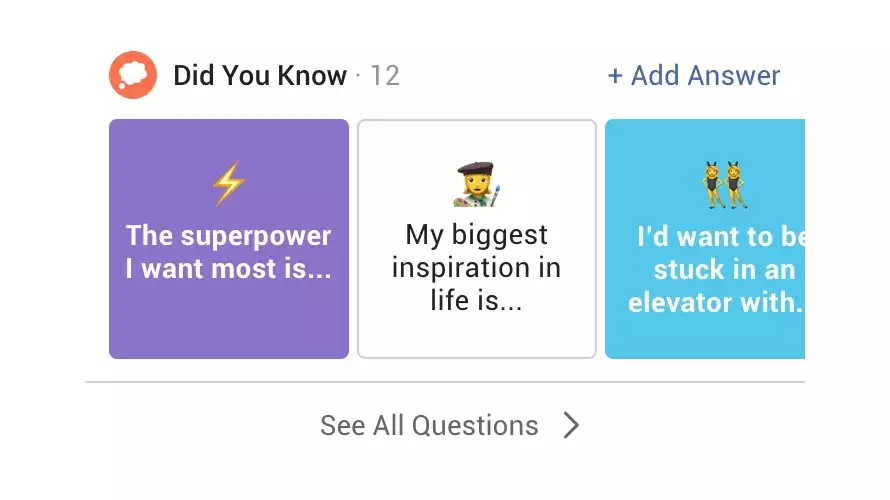Click the plus sign before Add Answer
This screenshot has width=890, height=500.
tap(615, 75)
